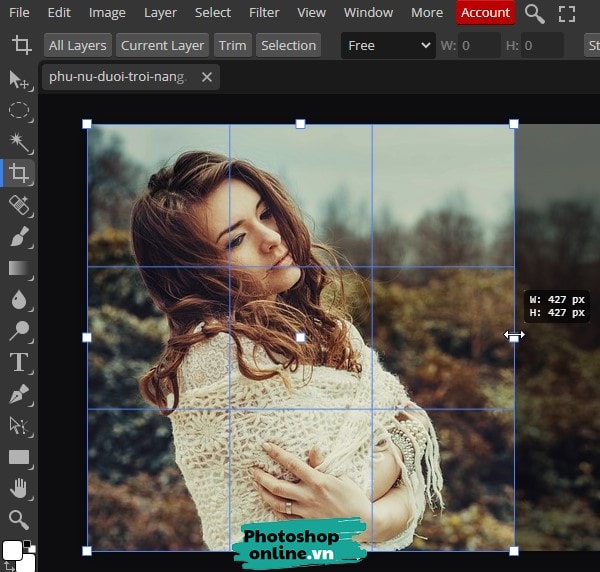600x572 pixels.
Task: Open the white foreground color swatch
Action: [13, 551]
